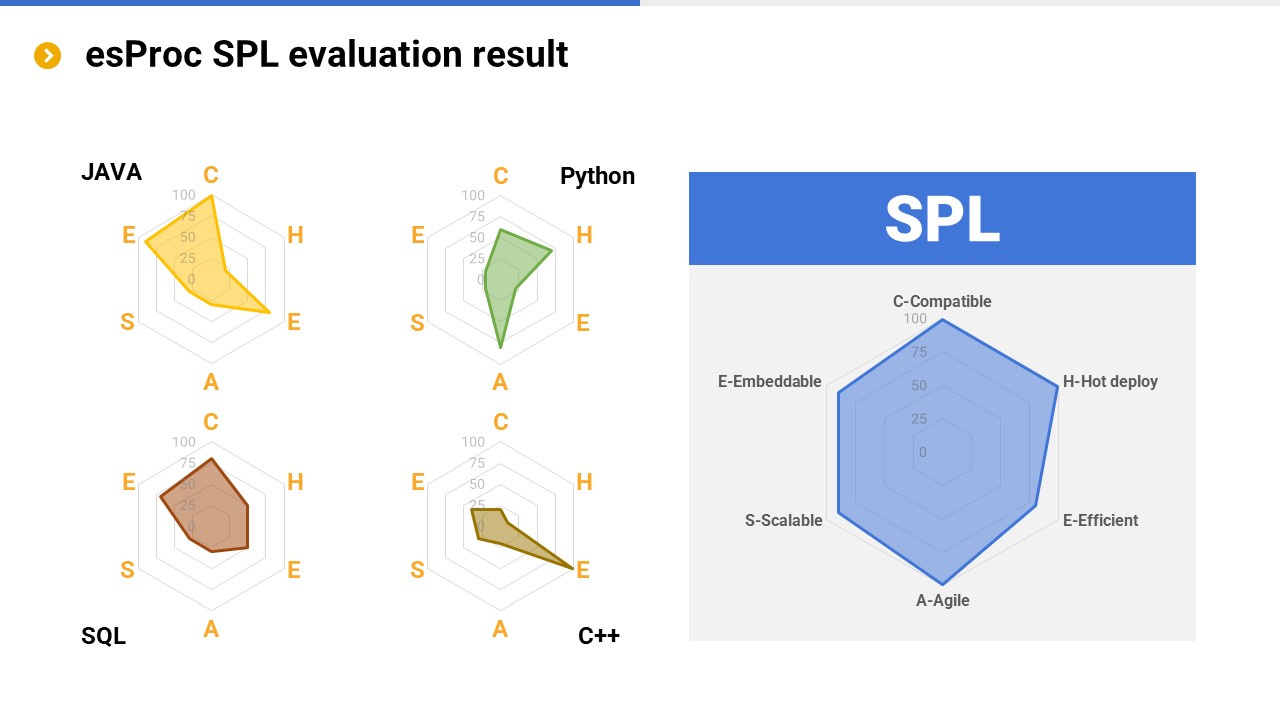Click the JAVA chart label
The width and height of the screenshot is (1280, 720).
111,172
